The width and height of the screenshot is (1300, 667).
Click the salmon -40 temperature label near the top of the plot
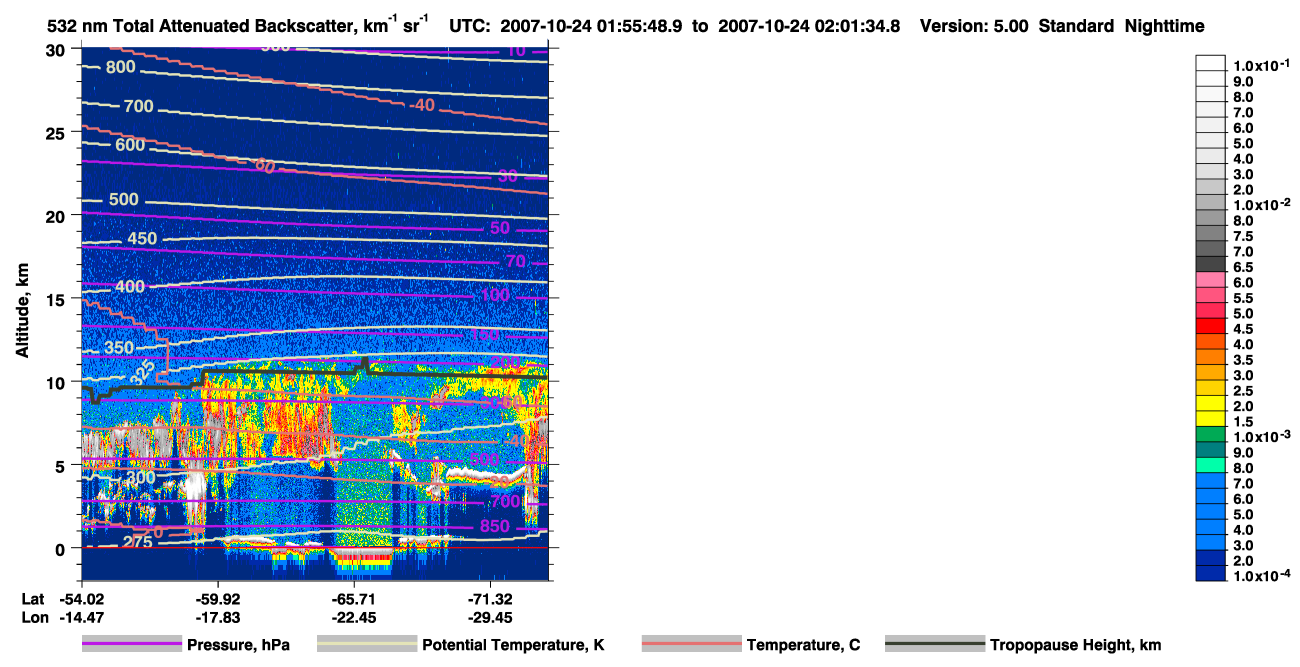point(422,106)
